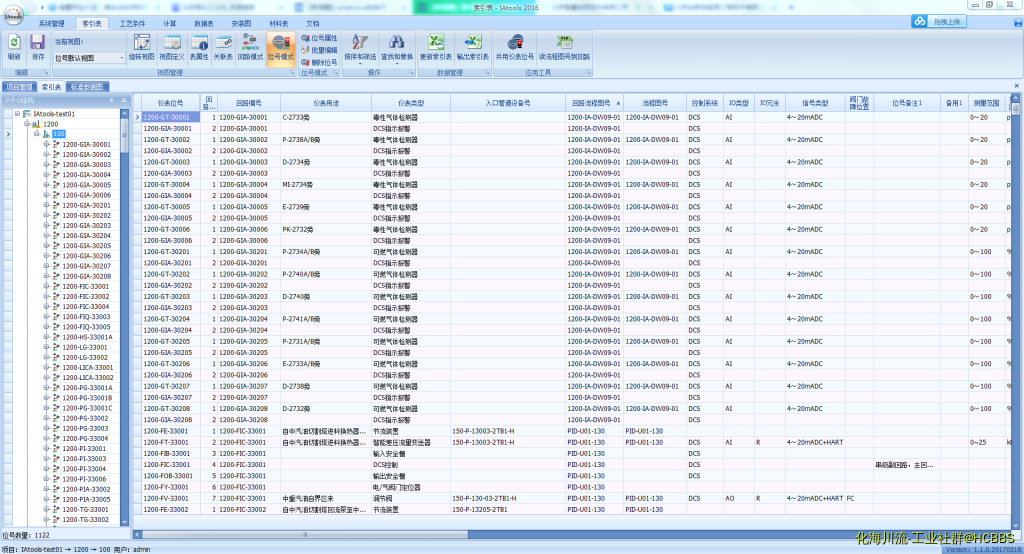Click the cloud upload button at top right
The height and width of the screenshot is (554, 1024).
click(938, 22)
